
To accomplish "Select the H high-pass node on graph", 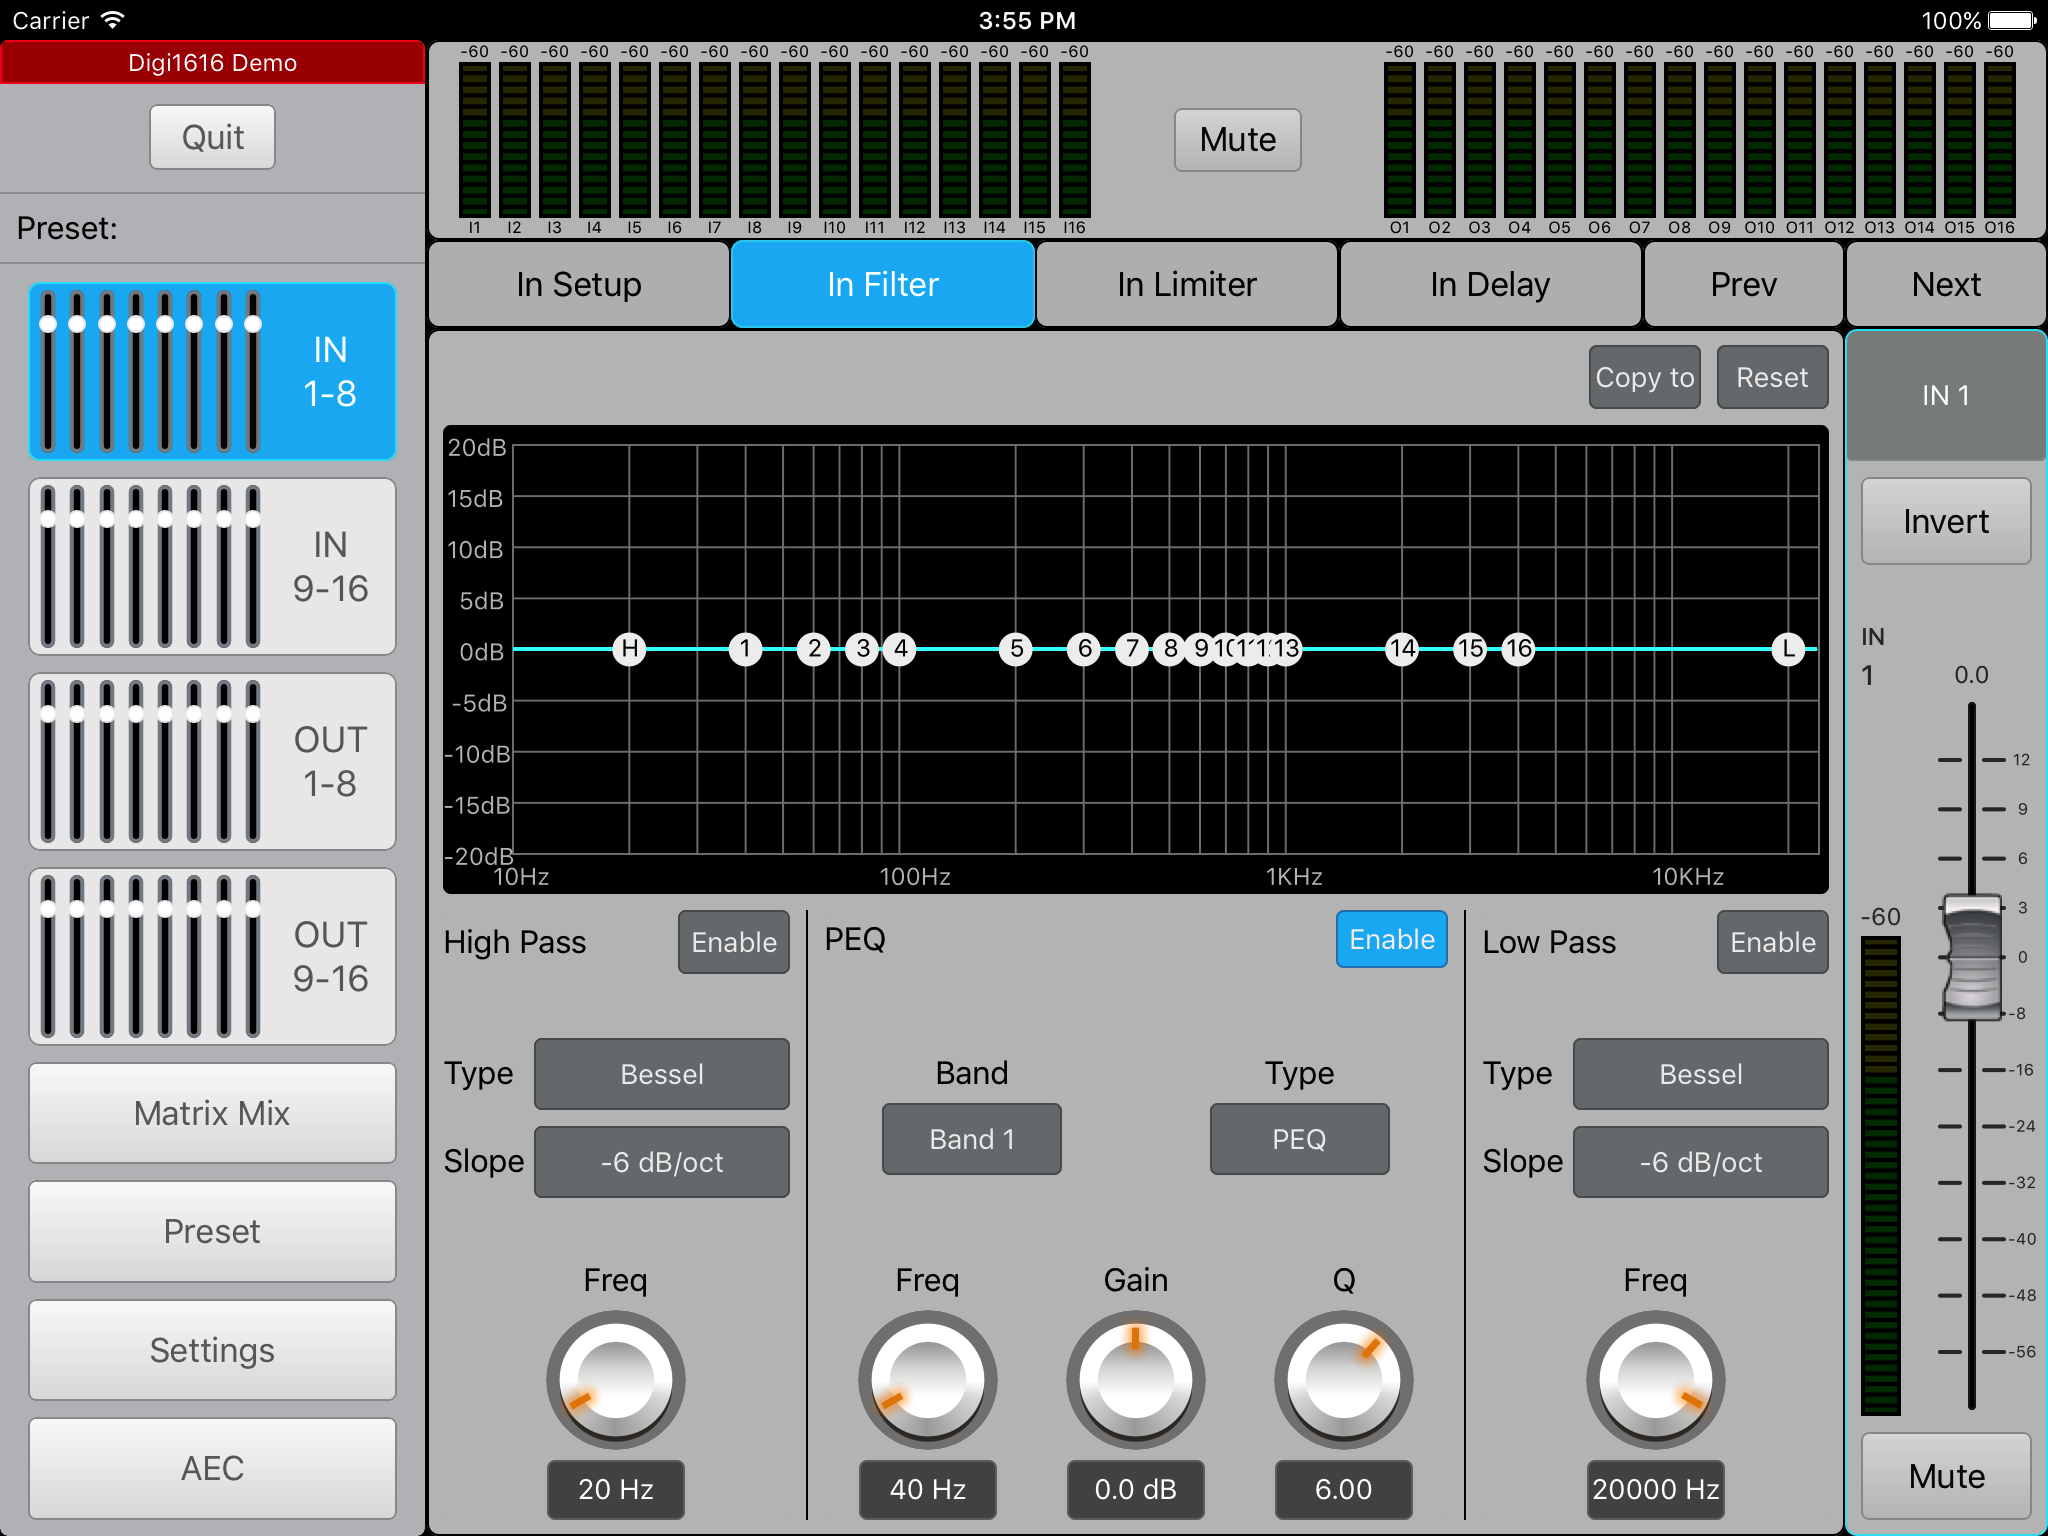I will tap(629, 649).
